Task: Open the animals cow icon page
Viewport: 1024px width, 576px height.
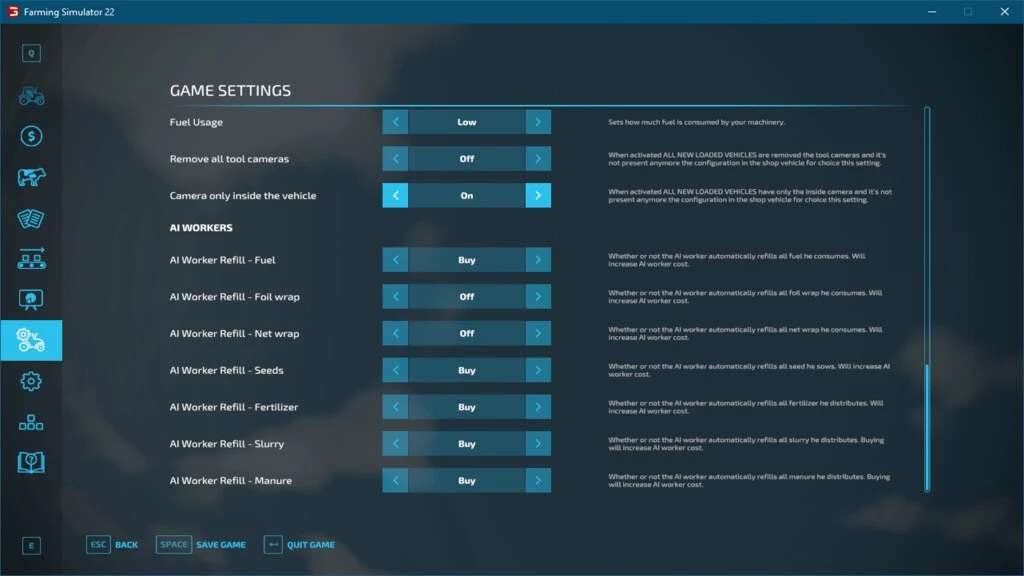Action: click(x=31, y=178)
